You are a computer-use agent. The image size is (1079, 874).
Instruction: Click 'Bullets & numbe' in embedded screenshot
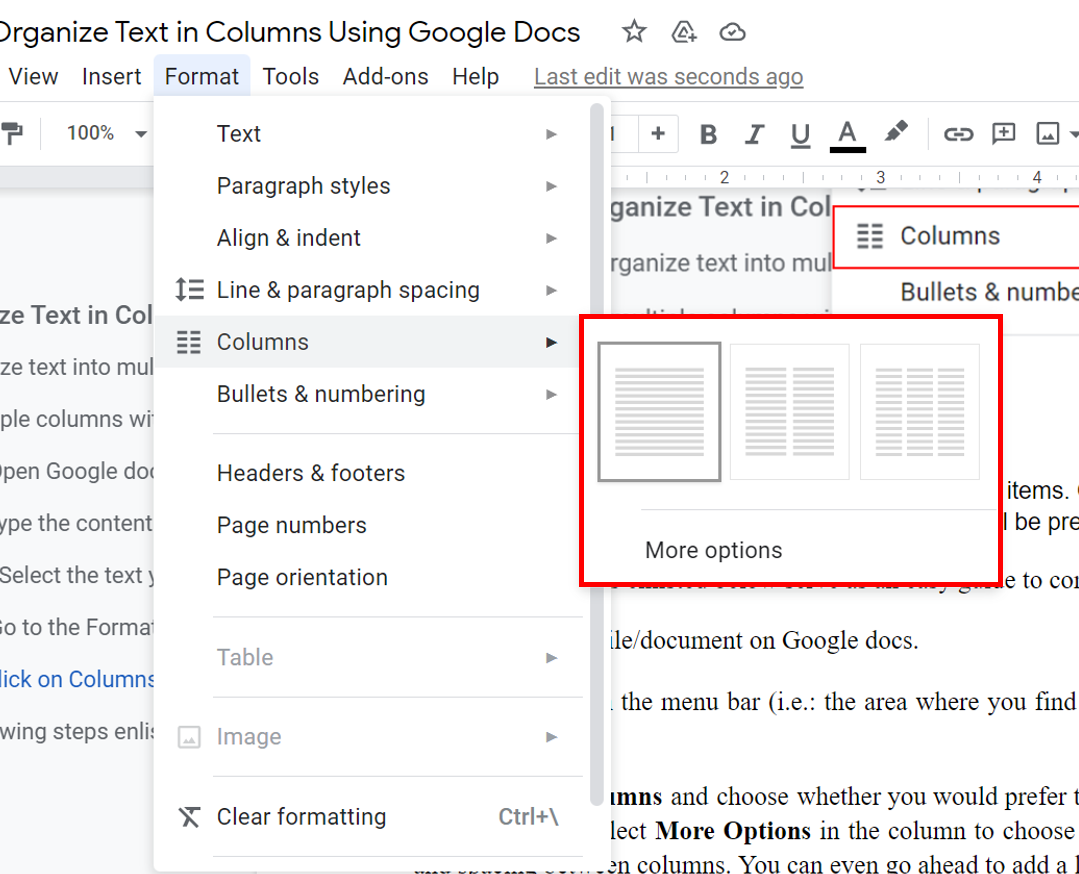(990, 292)
